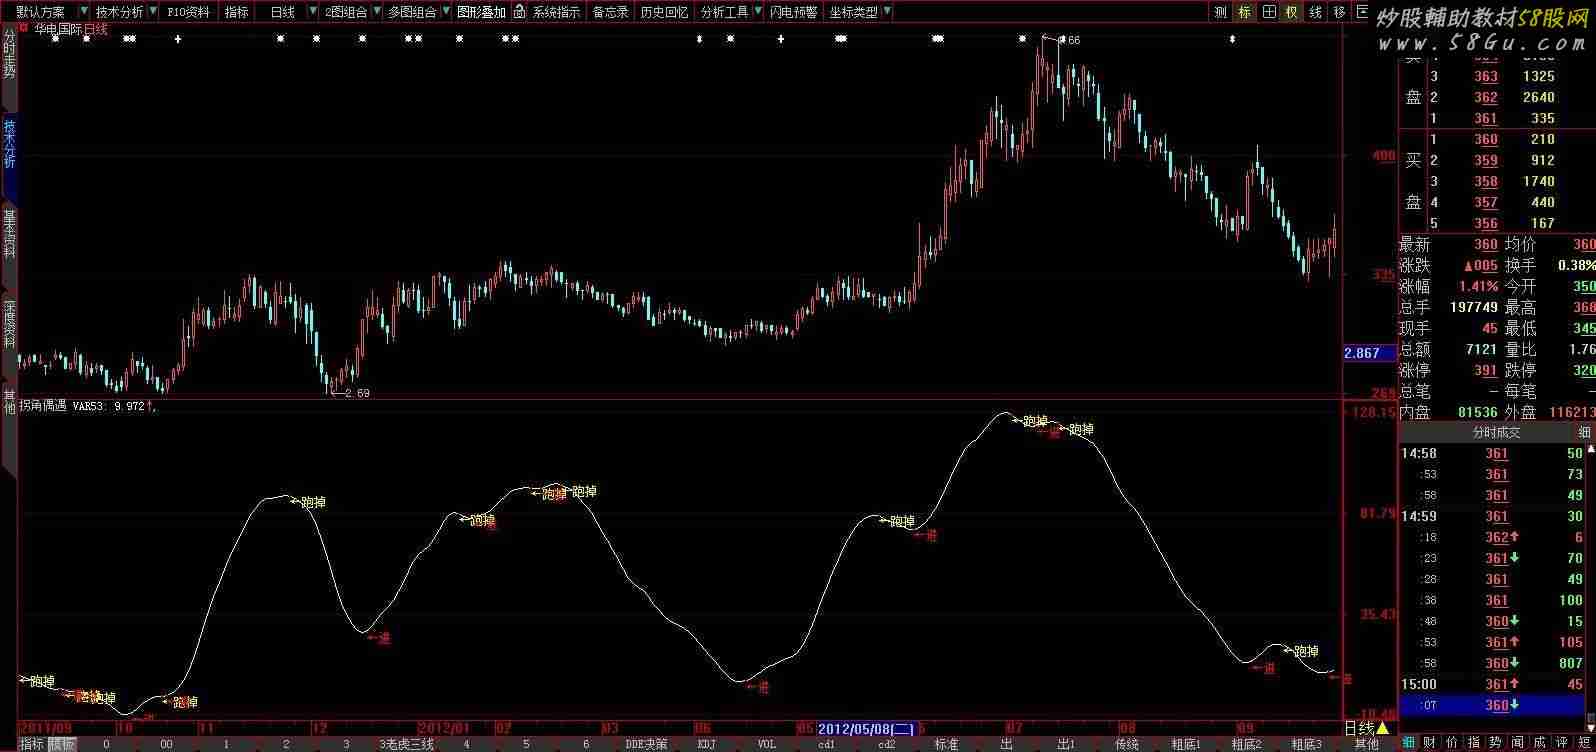
Task: Open the 系统指示 menu
Action: coord(556,12)
